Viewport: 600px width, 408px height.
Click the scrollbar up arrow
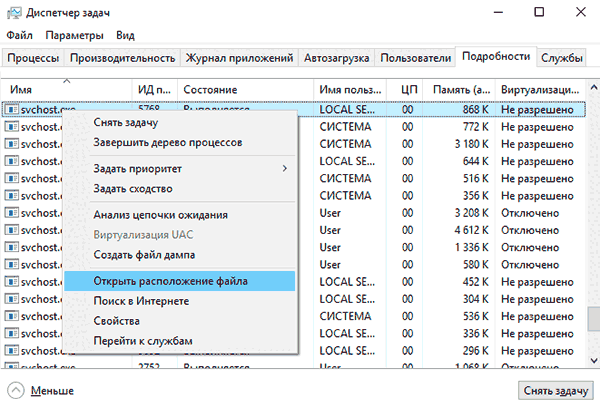[593, 88]
